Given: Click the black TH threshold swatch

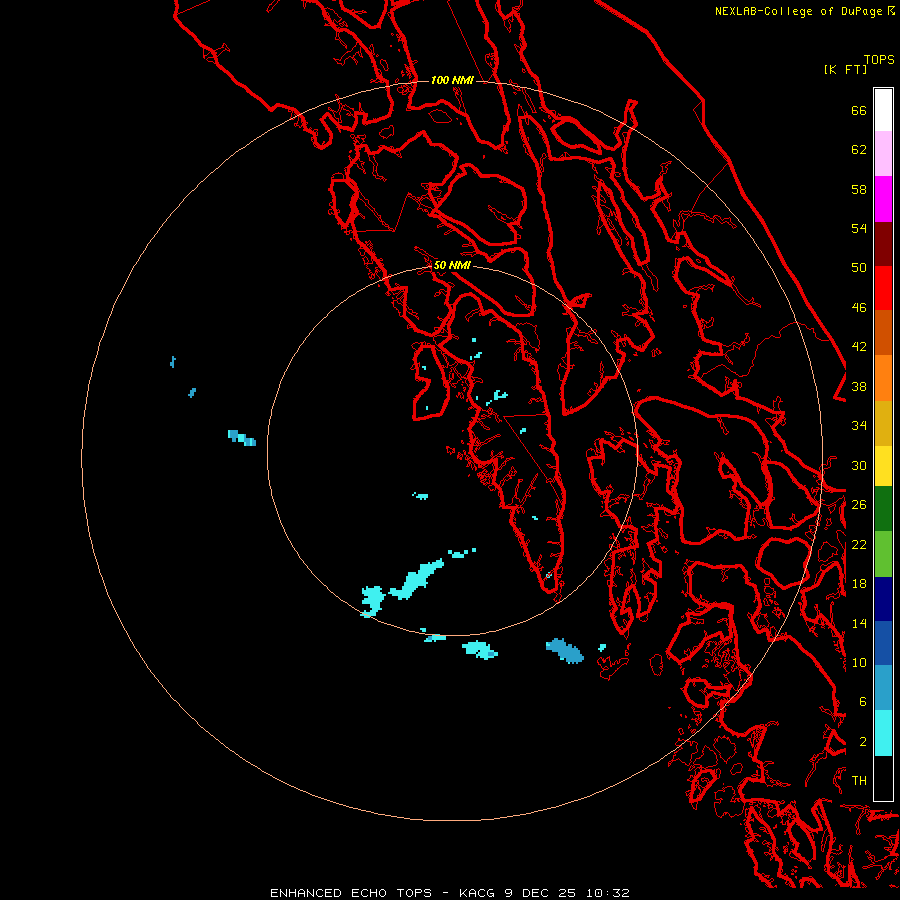Looking at the screenshot, I should 883,778.
